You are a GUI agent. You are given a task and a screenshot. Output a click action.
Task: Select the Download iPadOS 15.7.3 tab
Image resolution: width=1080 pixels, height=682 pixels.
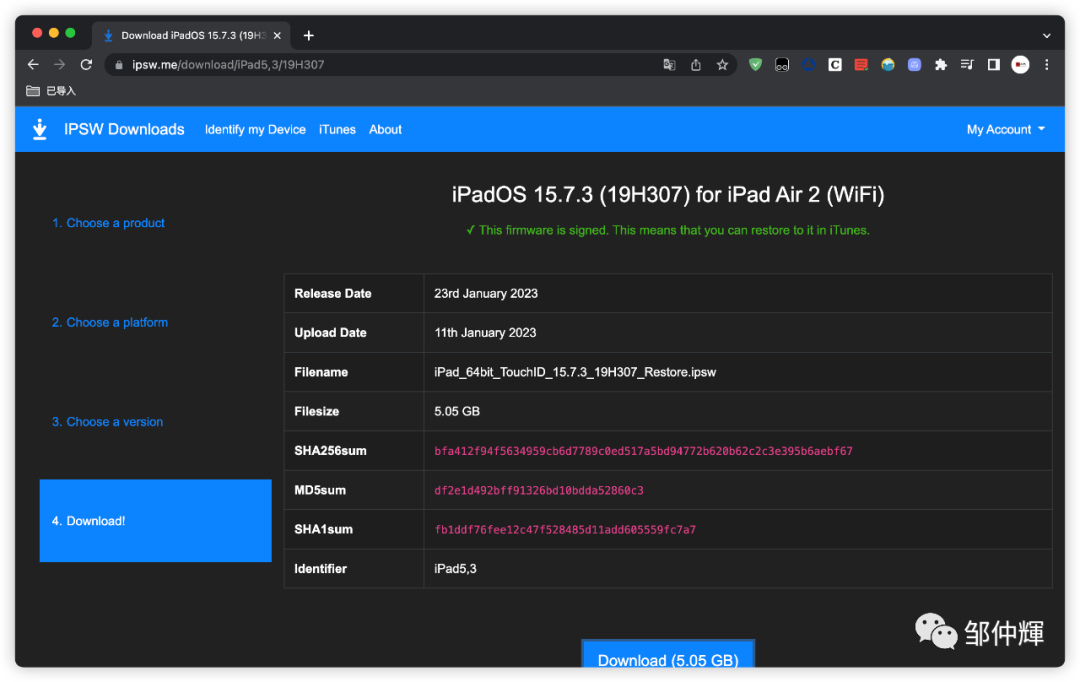coord(193,35)
